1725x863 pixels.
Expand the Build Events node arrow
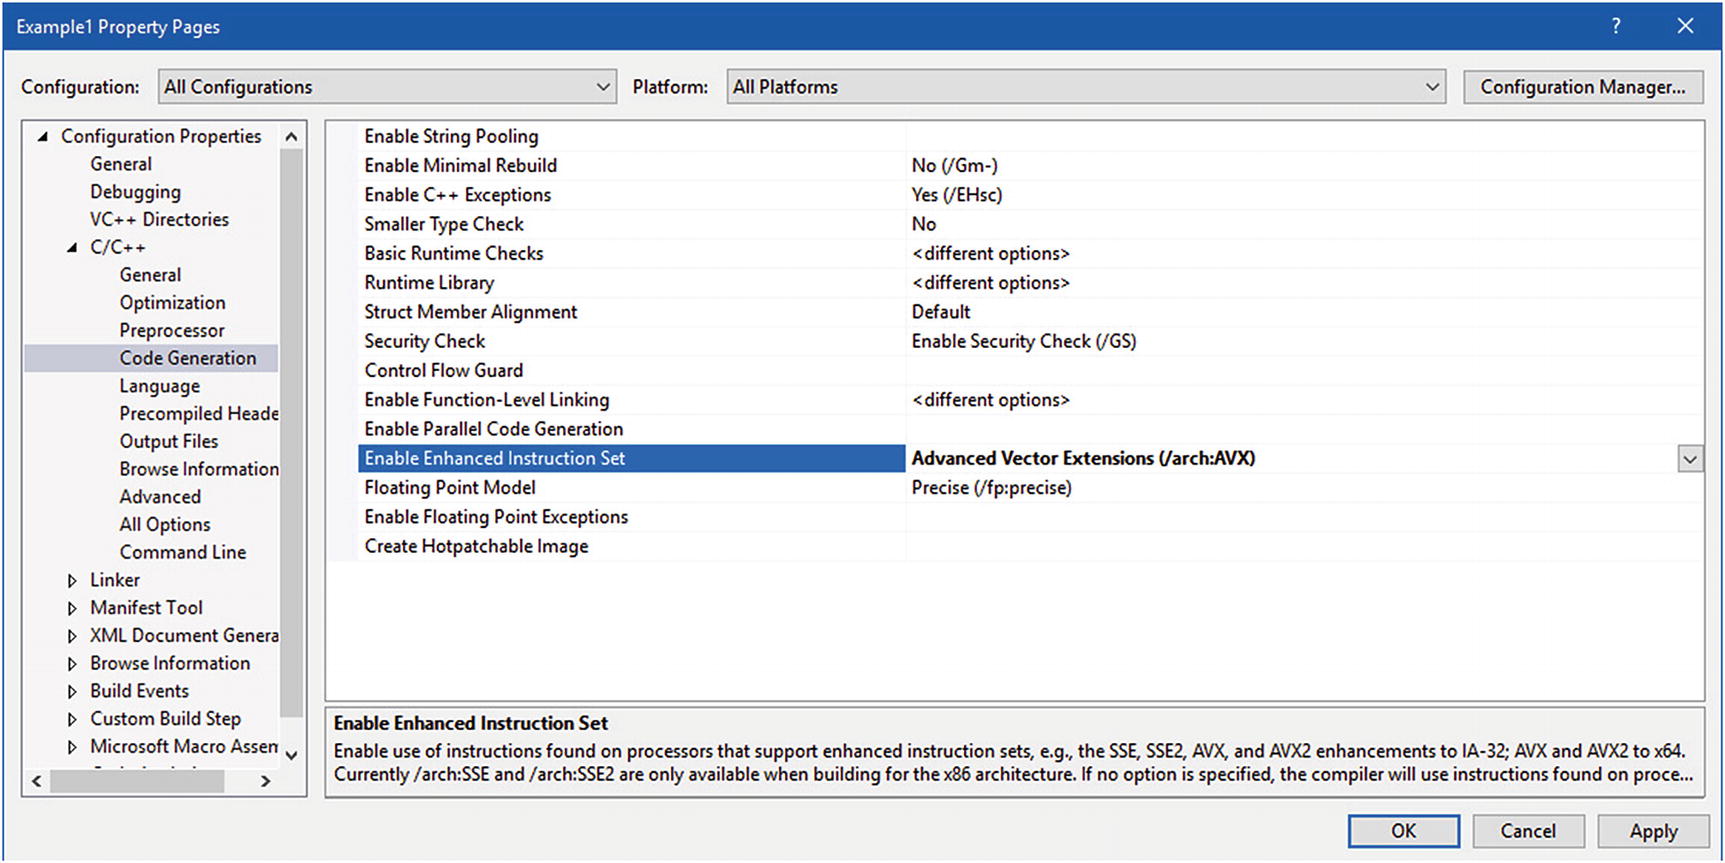point(72,691)
